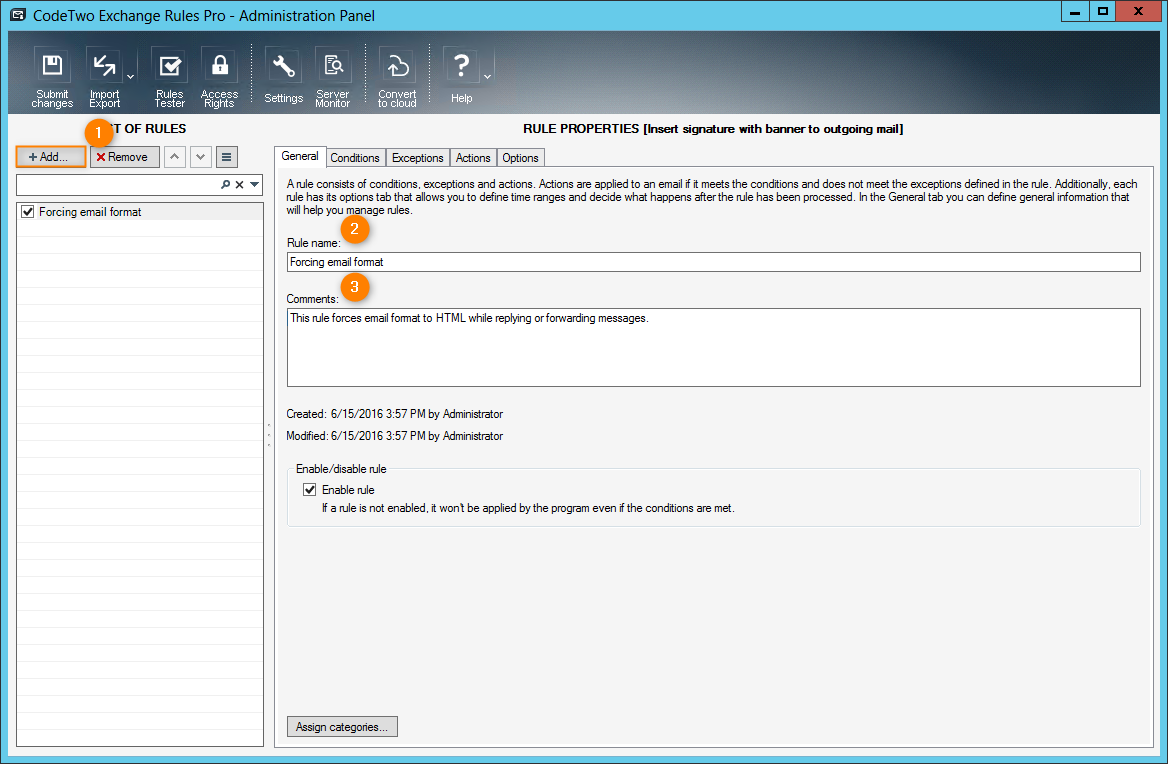
Task: Click the application icon in title bar
Action: point(18,15)
